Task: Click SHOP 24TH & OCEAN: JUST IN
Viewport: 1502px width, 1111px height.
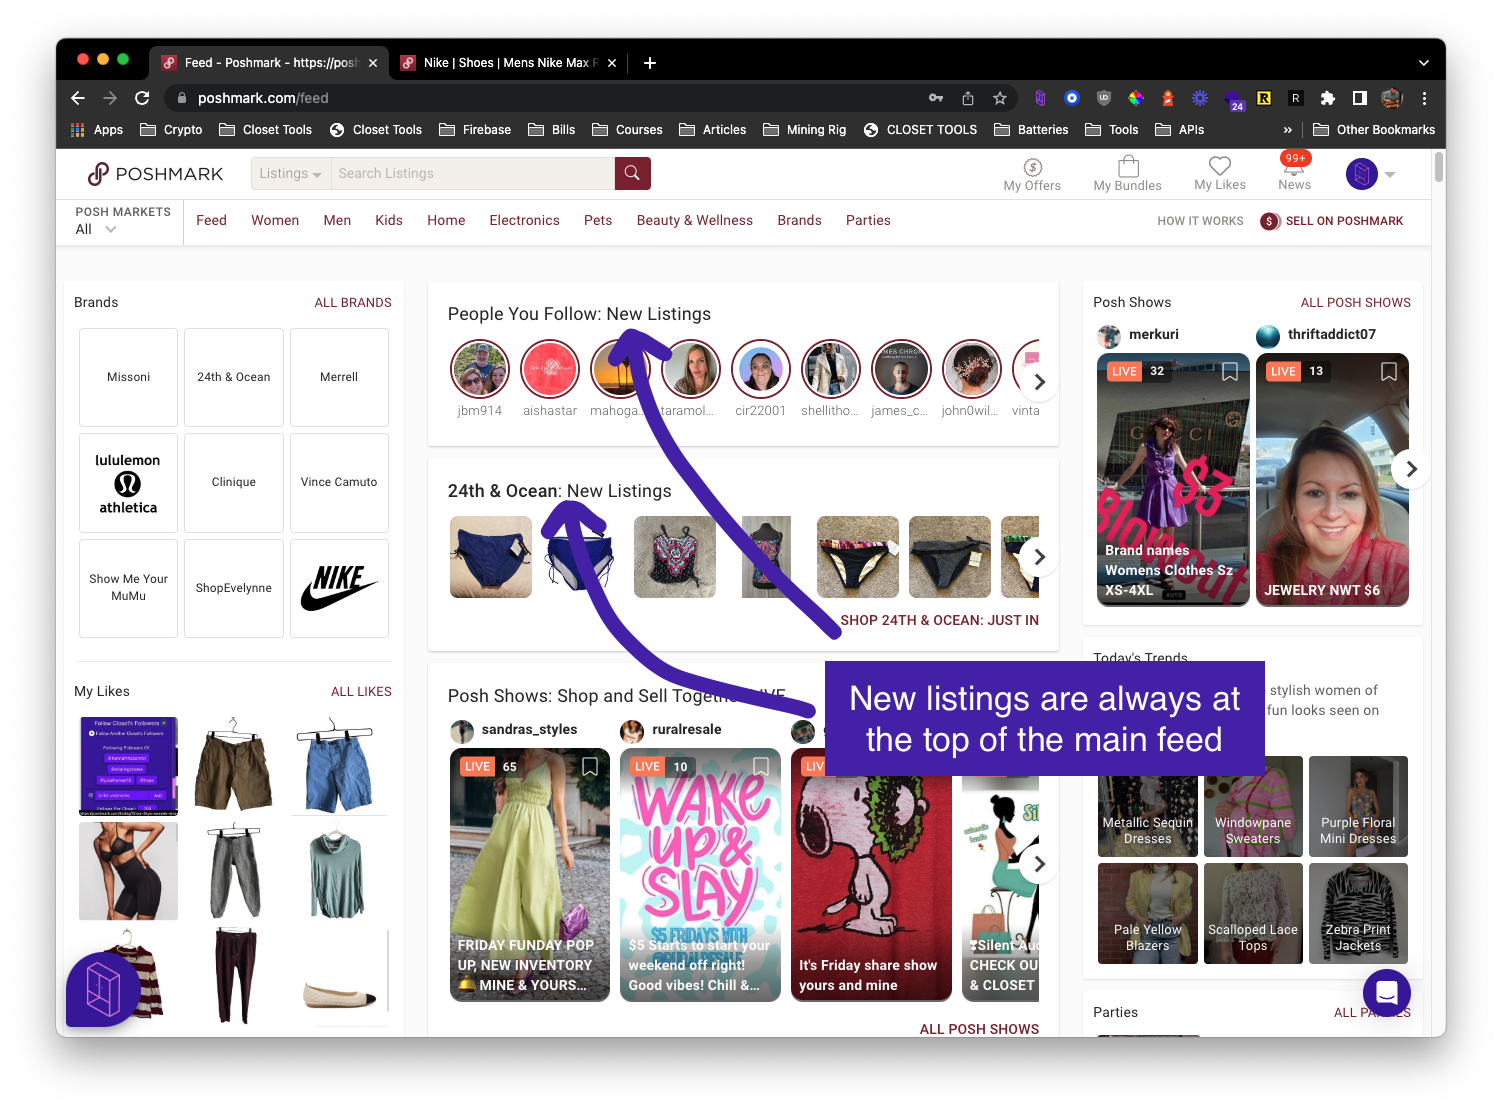Action: tap(939, 621)
